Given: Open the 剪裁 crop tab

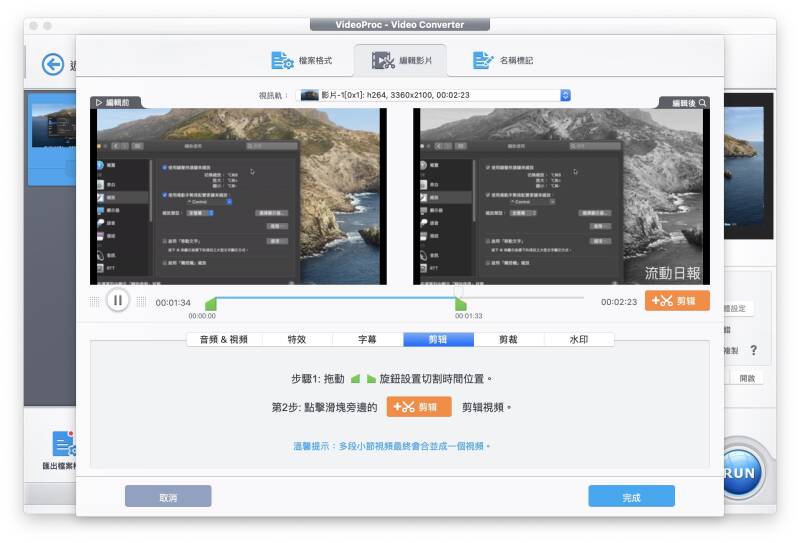Looking at the screenshot, I should (509, 339).
